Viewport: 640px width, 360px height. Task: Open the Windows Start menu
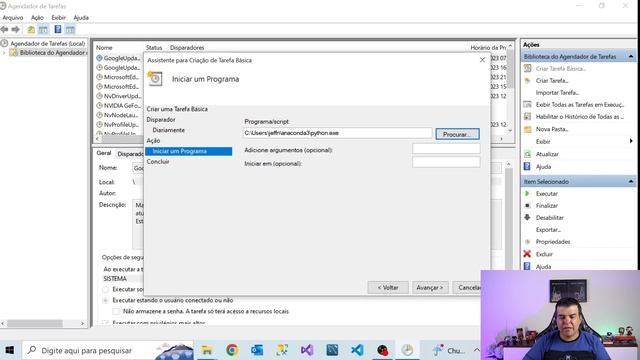(10, 350)
